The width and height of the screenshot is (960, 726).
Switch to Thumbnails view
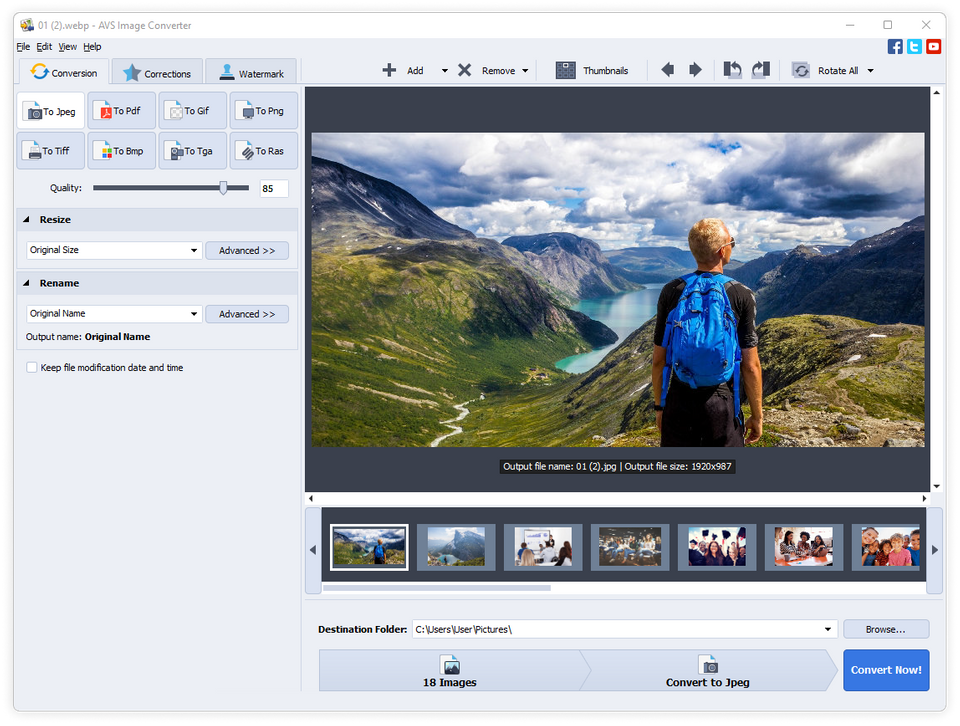click(x=592, y=70)
